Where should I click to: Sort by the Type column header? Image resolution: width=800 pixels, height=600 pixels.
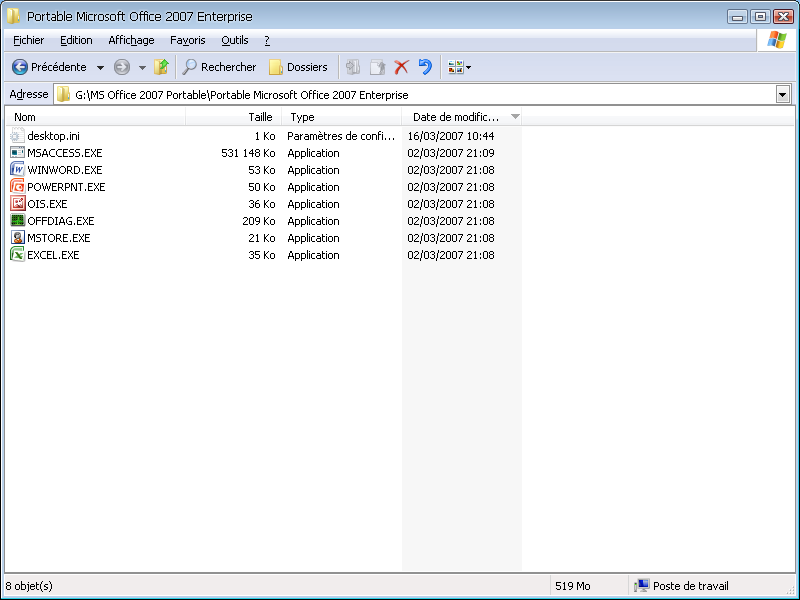tap(341, 117)
